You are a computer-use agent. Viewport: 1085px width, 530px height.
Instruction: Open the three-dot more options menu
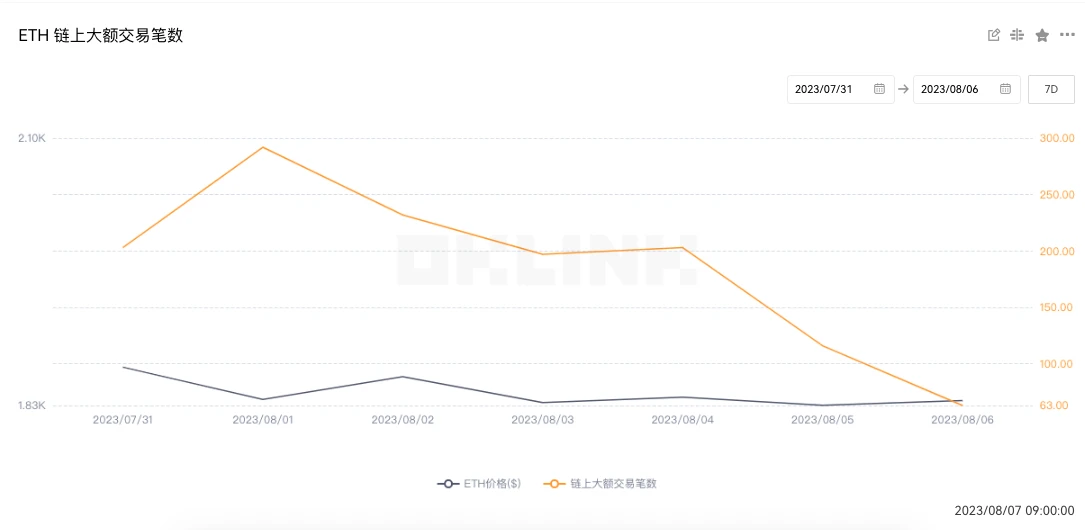(1067, 35)
